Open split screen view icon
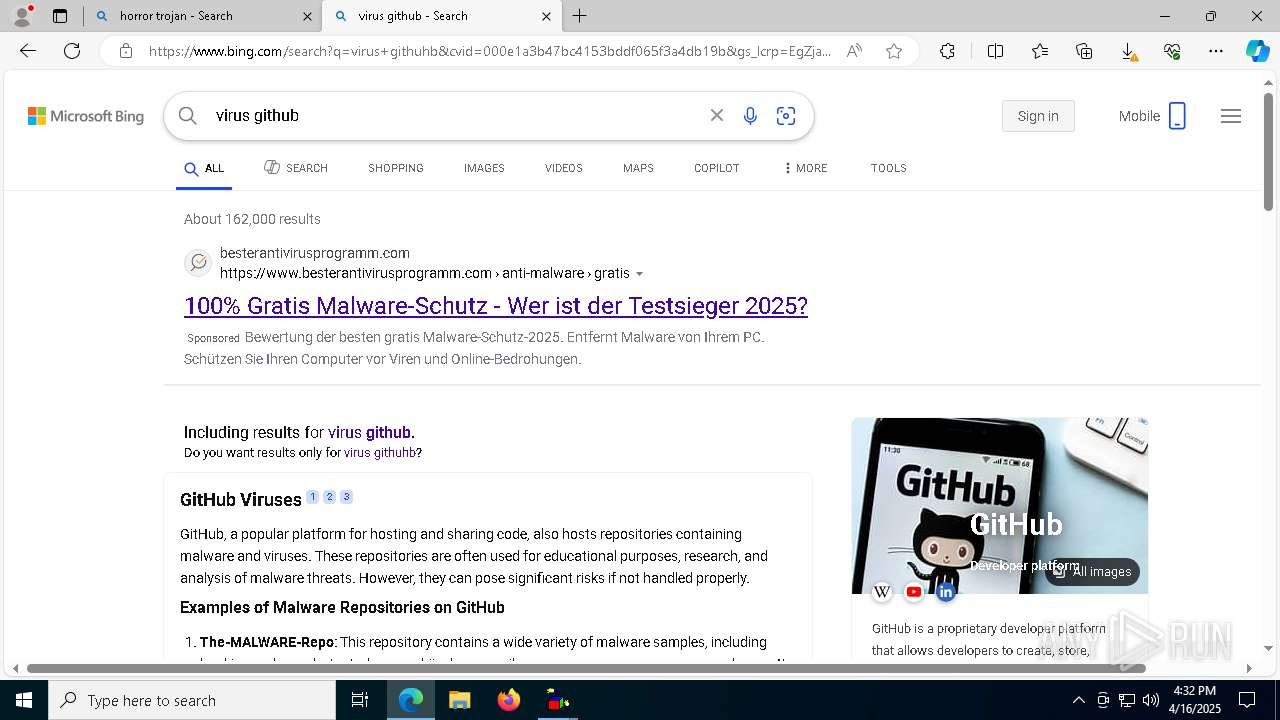This screenshot has width=1280, height=720. (995, 51)
